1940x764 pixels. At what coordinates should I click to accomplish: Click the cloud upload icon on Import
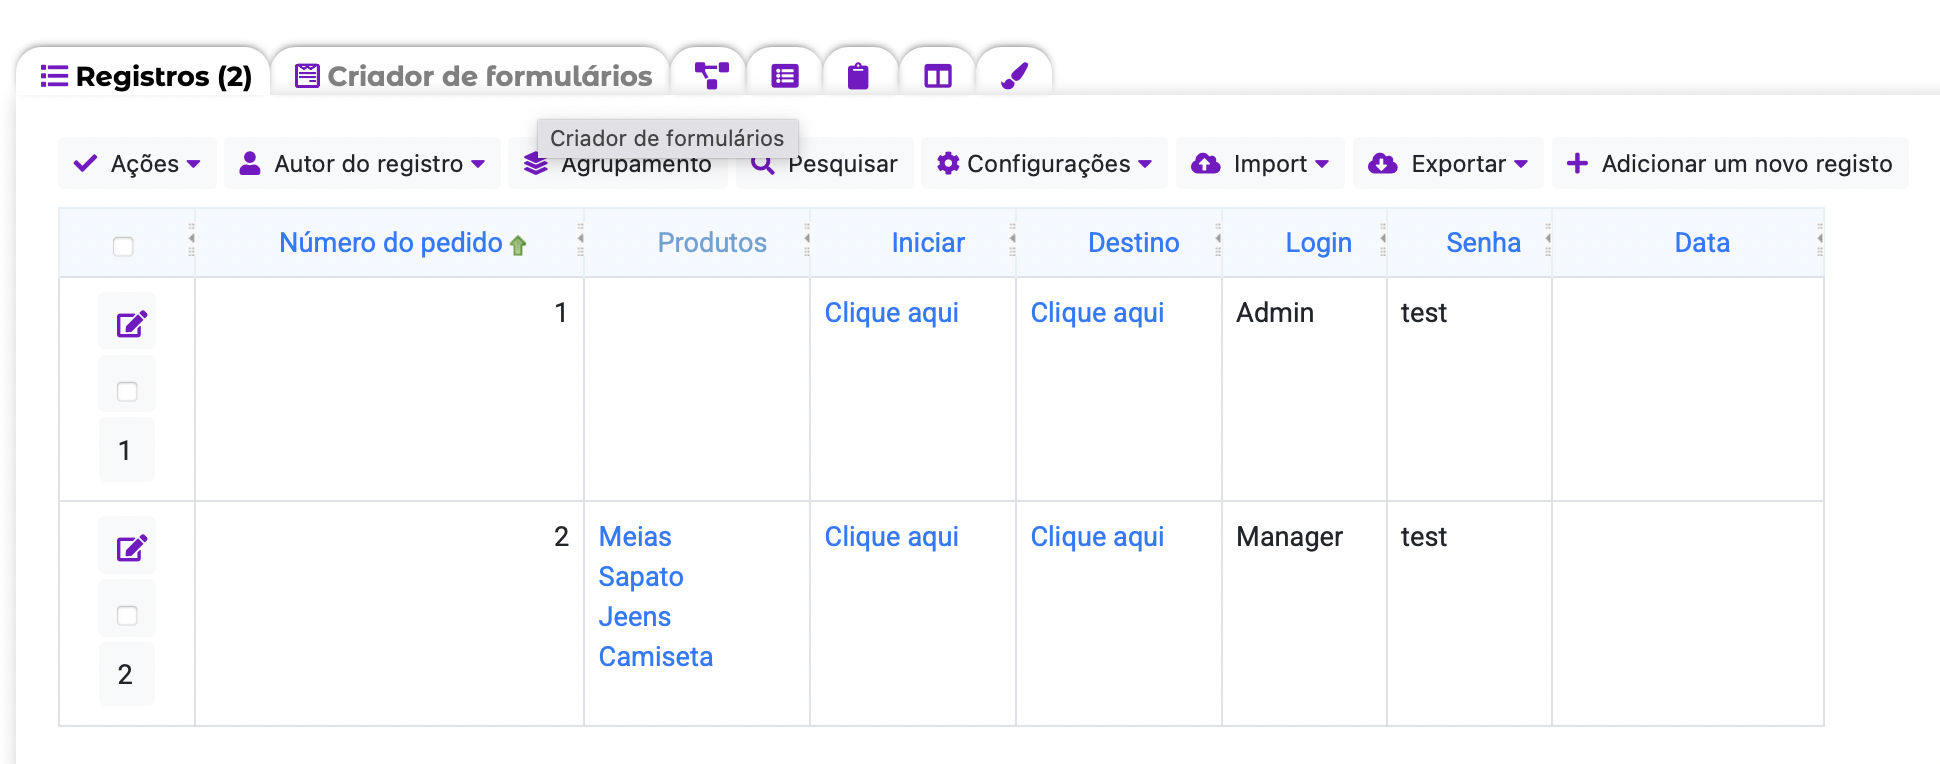click(x=1206, y=163)
